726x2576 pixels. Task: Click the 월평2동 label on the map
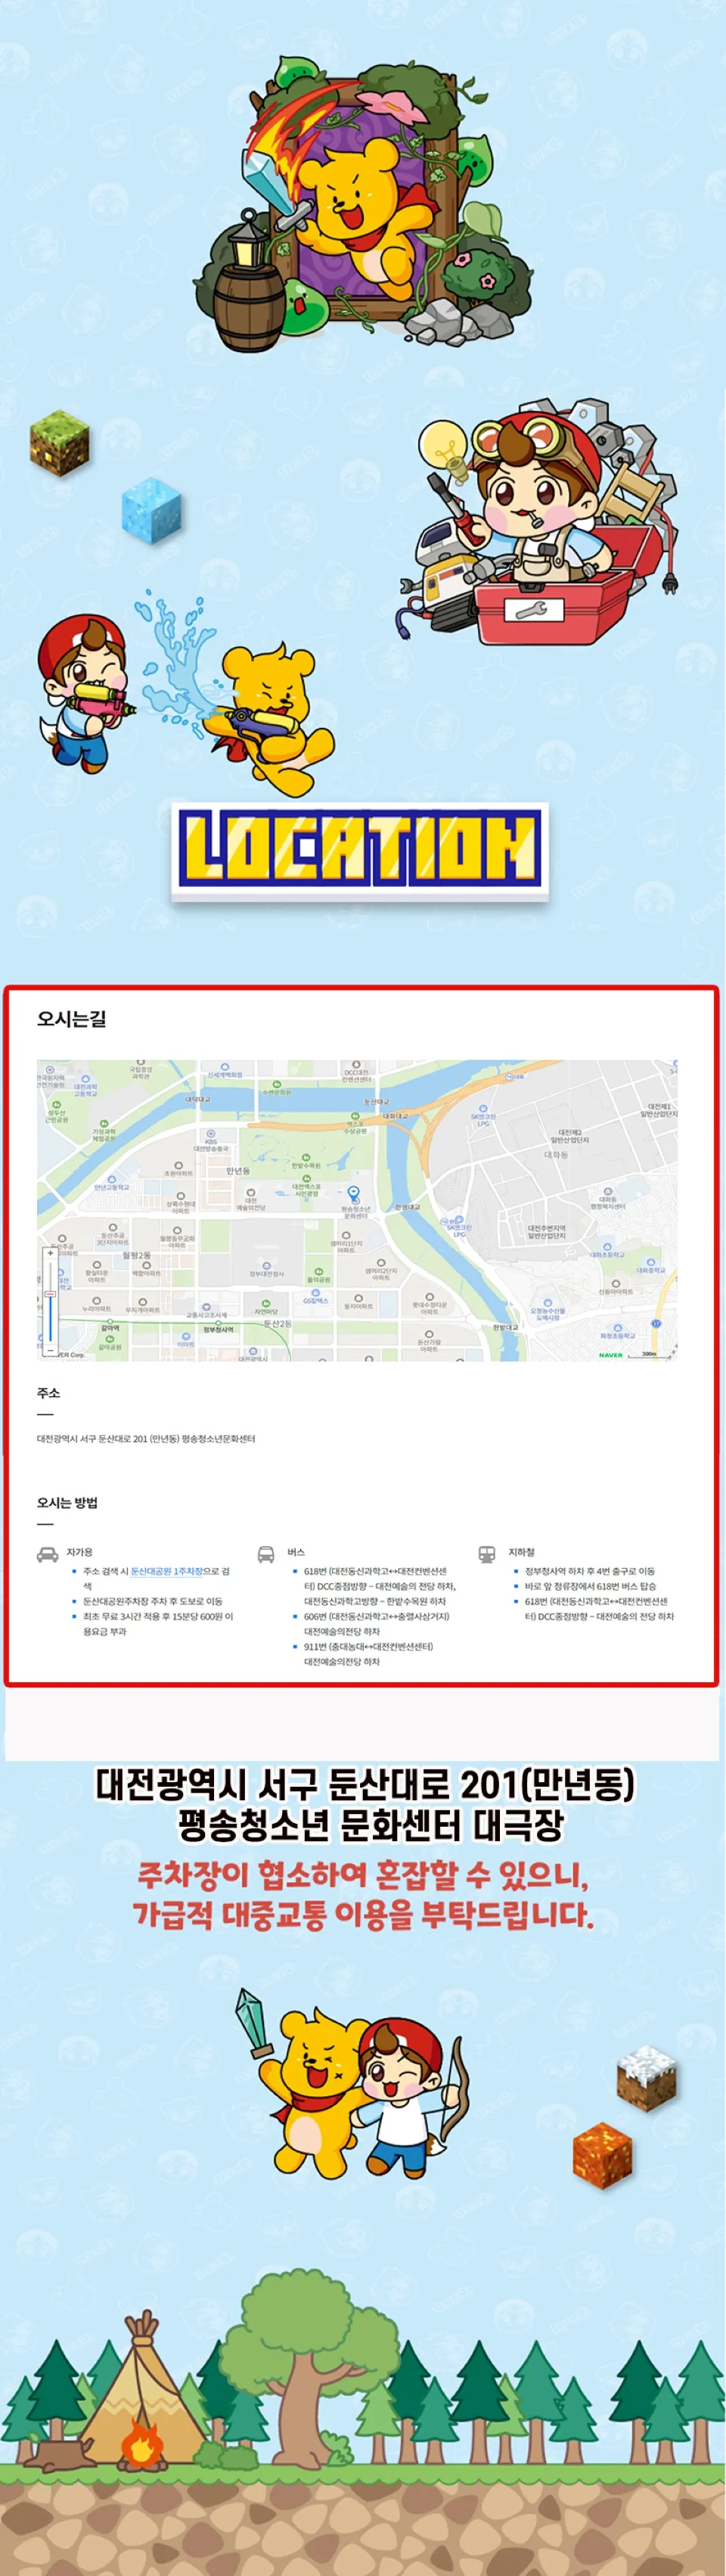(137, 1254)
